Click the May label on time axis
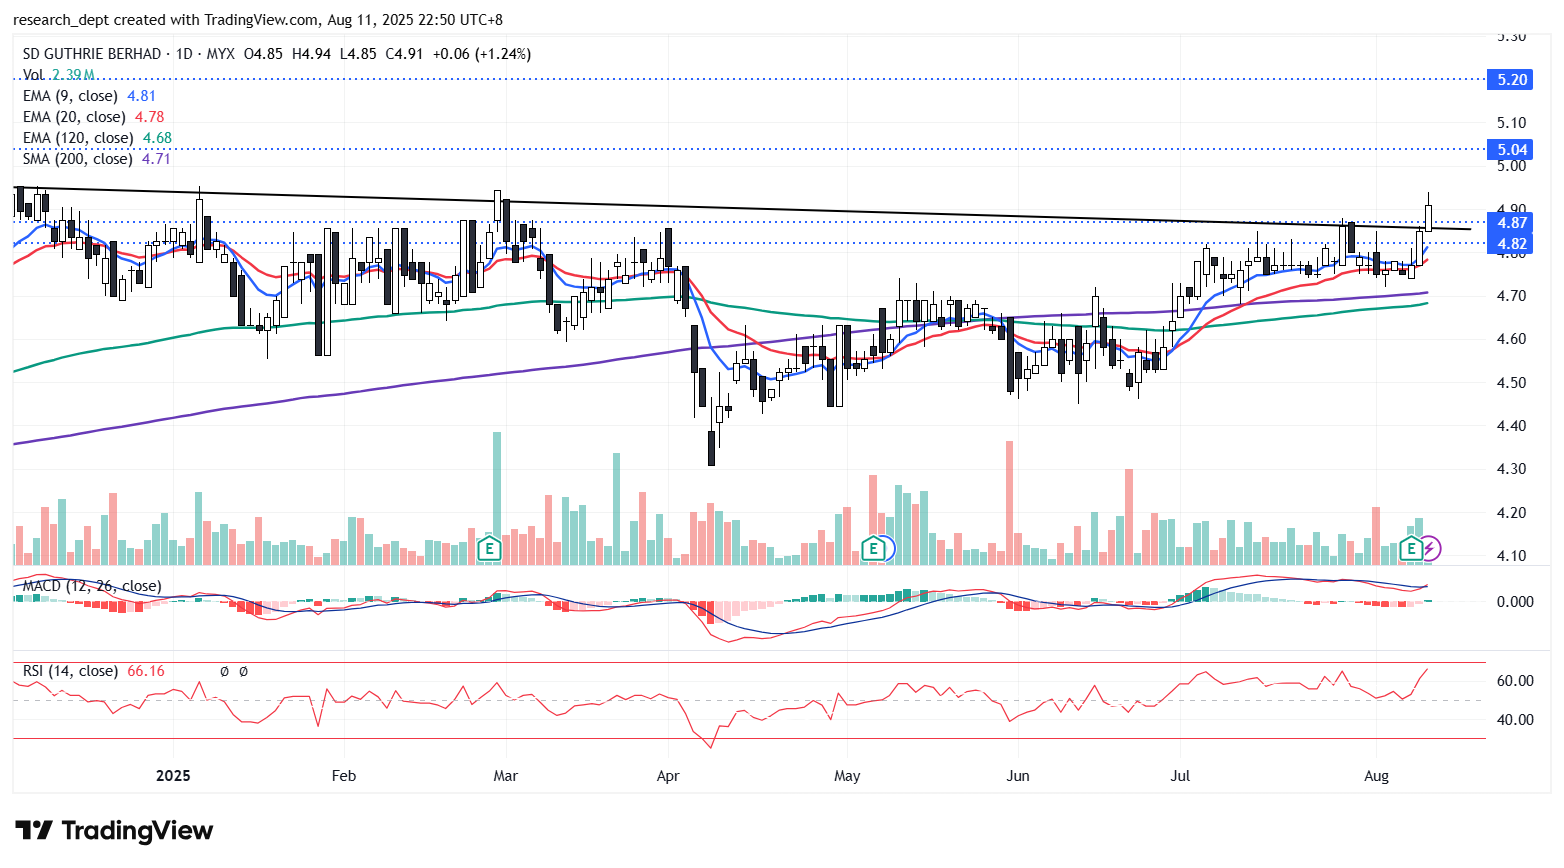 pos(847,776)
